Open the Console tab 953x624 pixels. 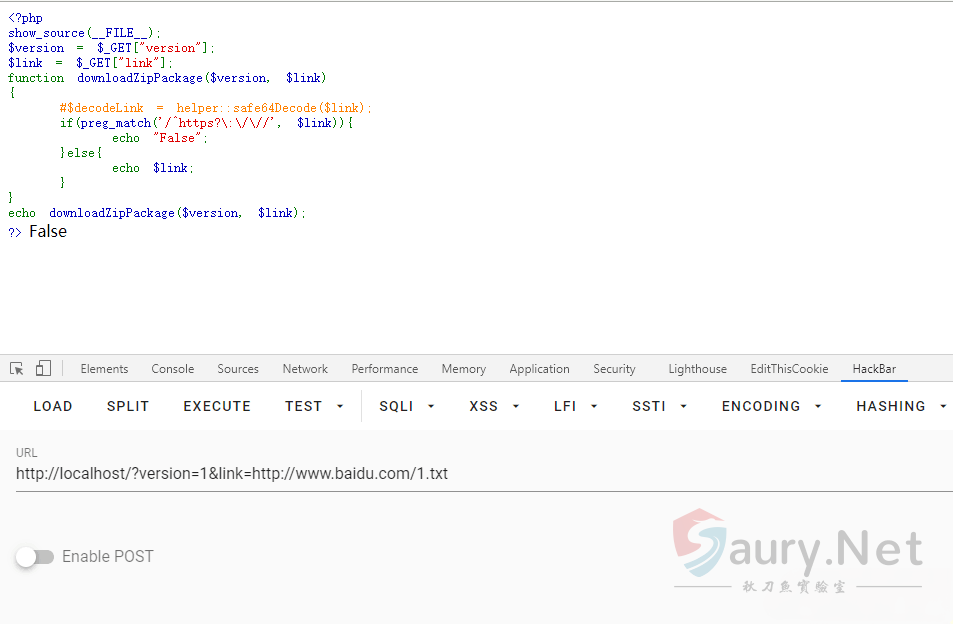[173, 369]
